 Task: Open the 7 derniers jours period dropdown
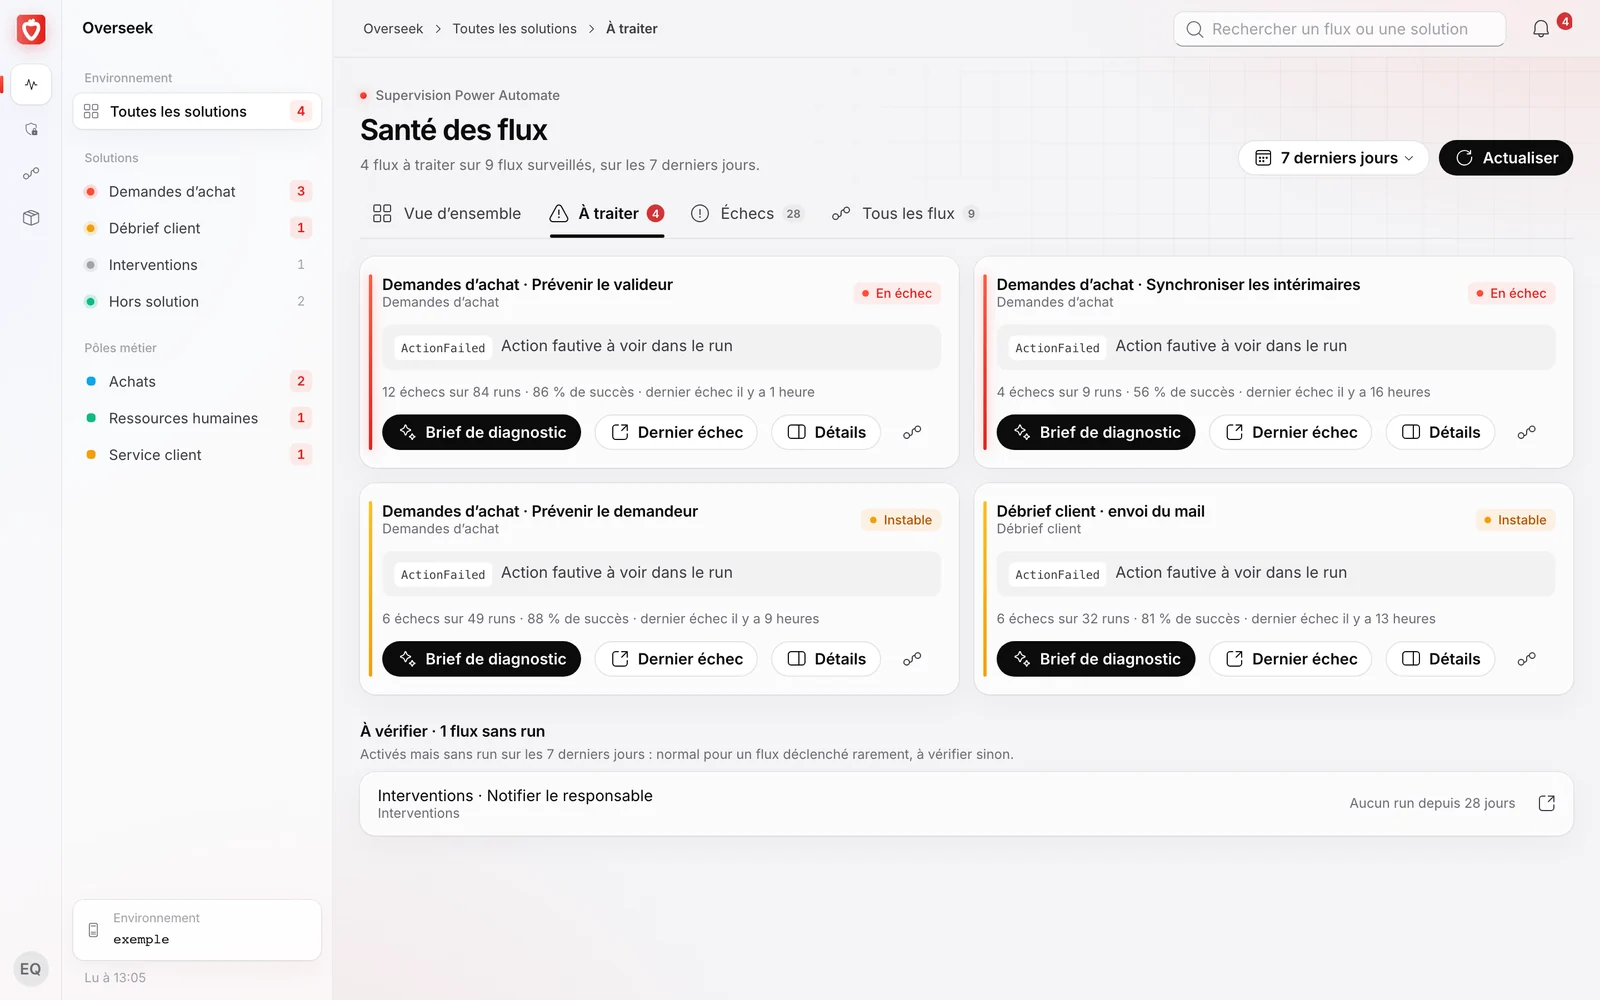click(x=1333, y=158)
